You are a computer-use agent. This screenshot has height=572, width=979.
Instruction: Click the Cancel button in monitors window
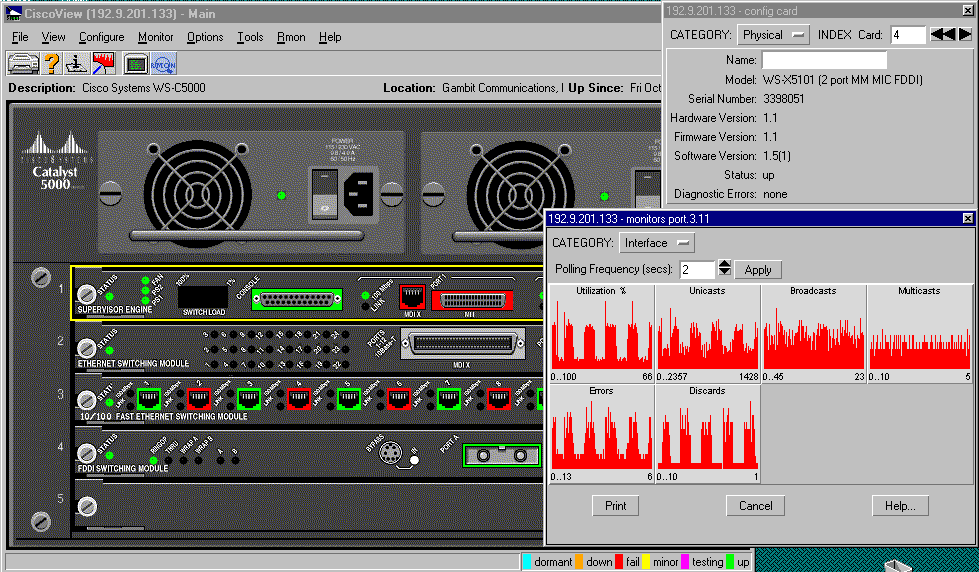pyautogui.click(x=755, y=506)
